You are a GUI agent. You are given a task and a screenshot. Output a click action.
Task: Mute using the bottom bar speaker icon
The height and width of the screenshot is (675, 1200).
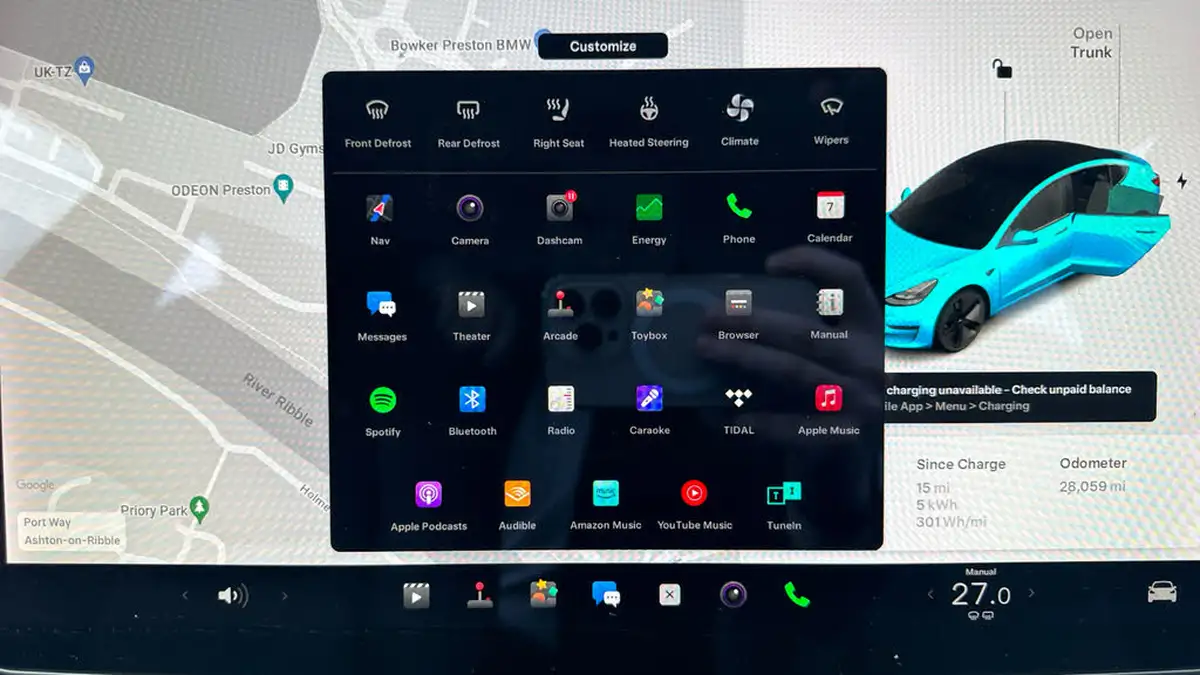[x=232, y=596]
